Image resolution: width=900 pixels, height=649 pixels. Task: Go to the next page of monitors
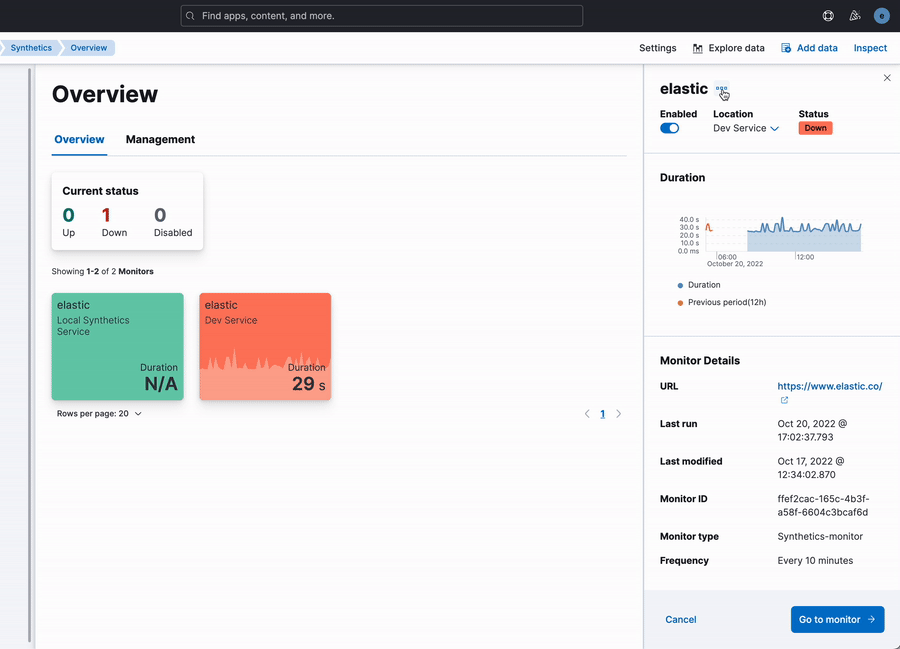618,414
